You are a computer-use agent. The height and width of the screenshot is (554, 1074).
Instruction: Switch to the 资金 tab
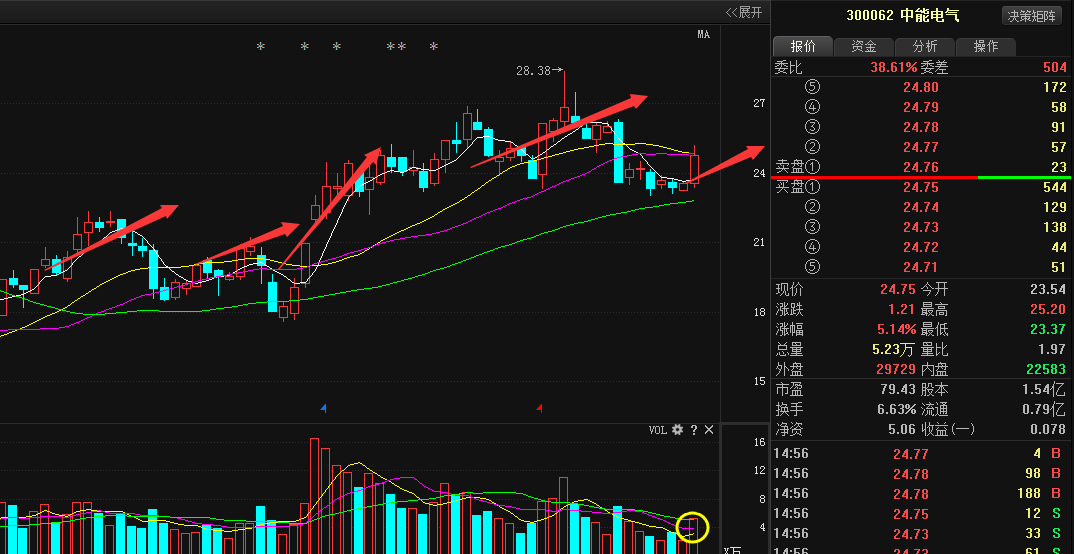coord(864,46)
